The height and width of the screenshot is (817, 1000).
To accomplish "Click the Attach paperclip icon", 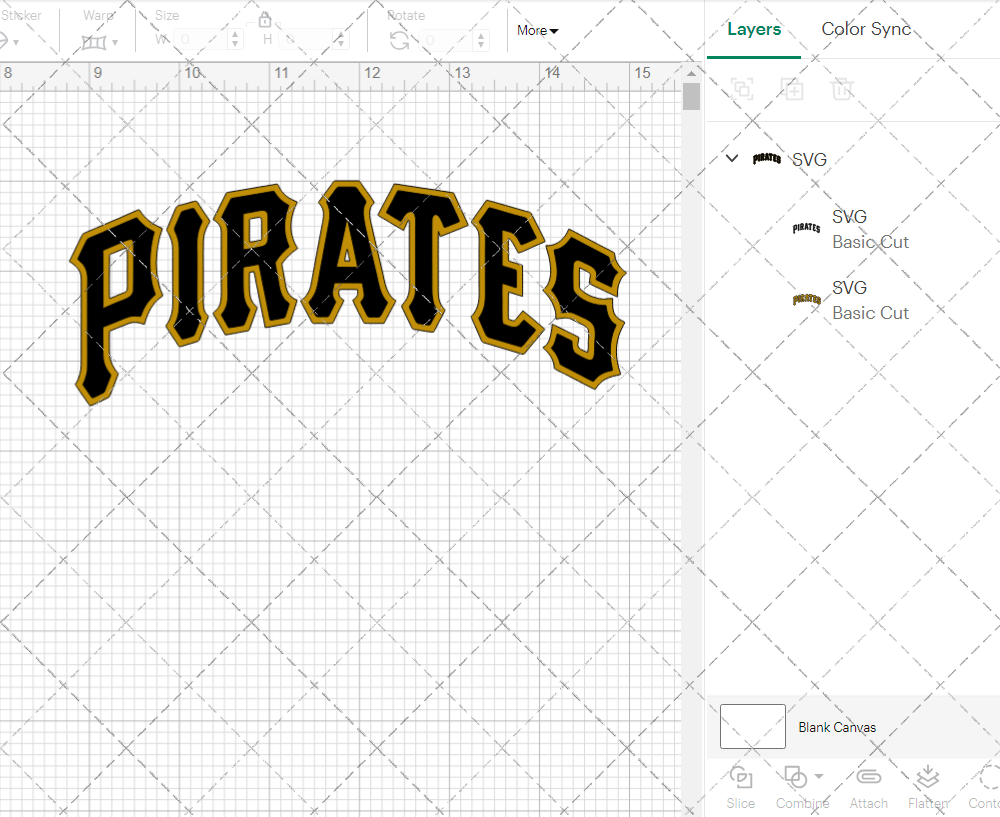I will [x=868, y=778].
